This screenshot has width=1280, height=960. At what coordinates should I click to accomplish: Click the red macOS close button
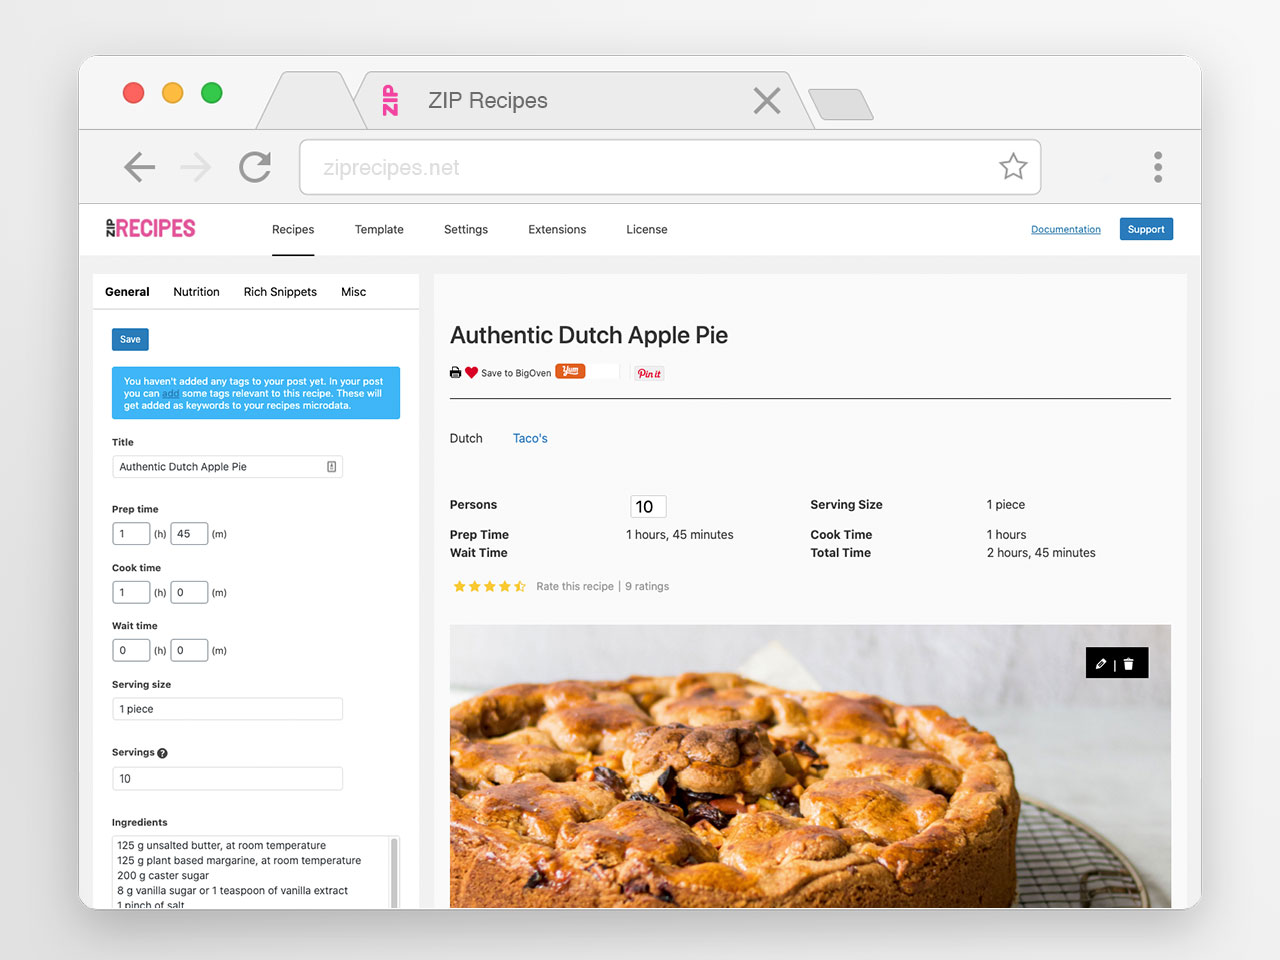click(x=133, y=93)
